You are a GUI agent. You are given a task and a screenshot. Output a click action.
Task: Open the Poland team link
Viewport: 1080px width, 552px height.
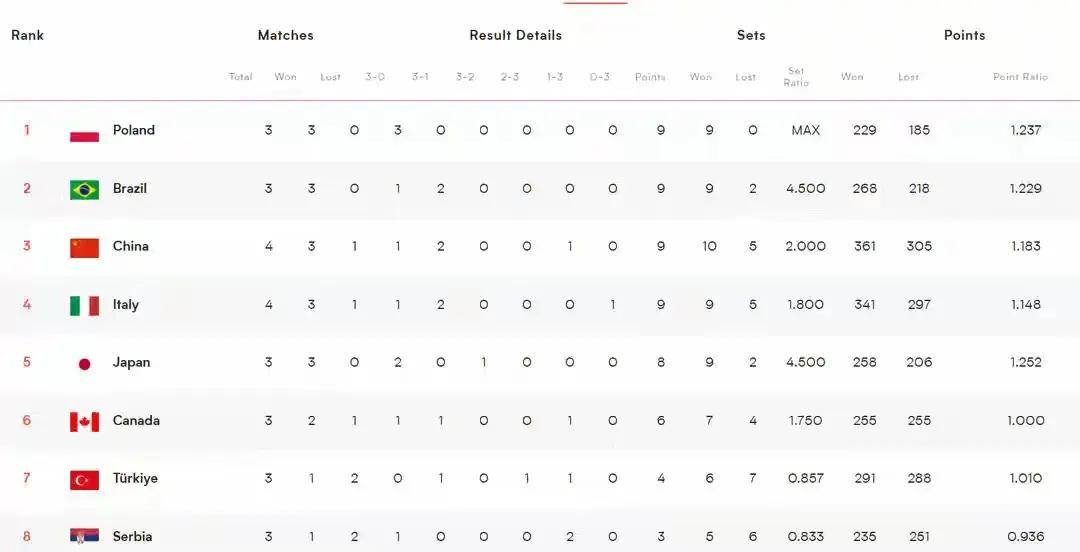[x=134, y=130]
